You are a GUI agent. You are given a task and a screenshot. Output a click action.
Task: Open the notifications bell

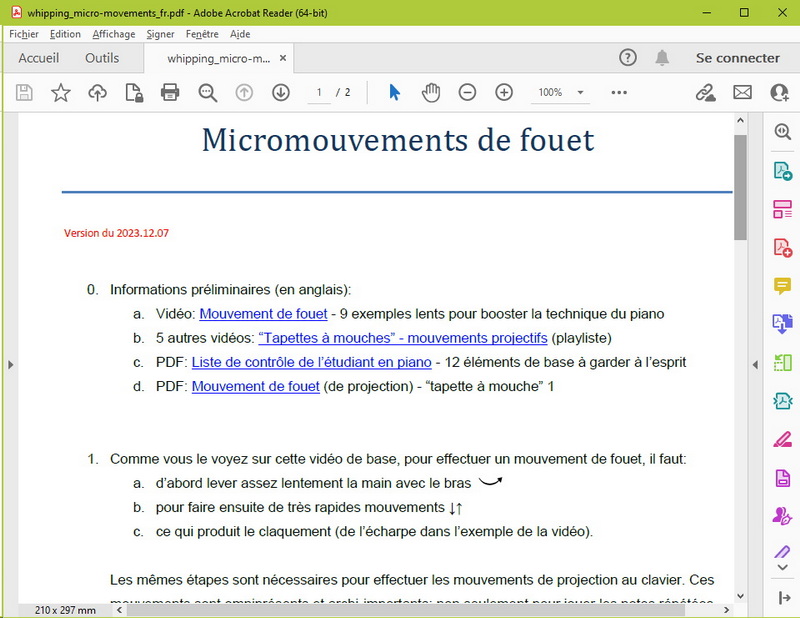click(x=662, y=58)
